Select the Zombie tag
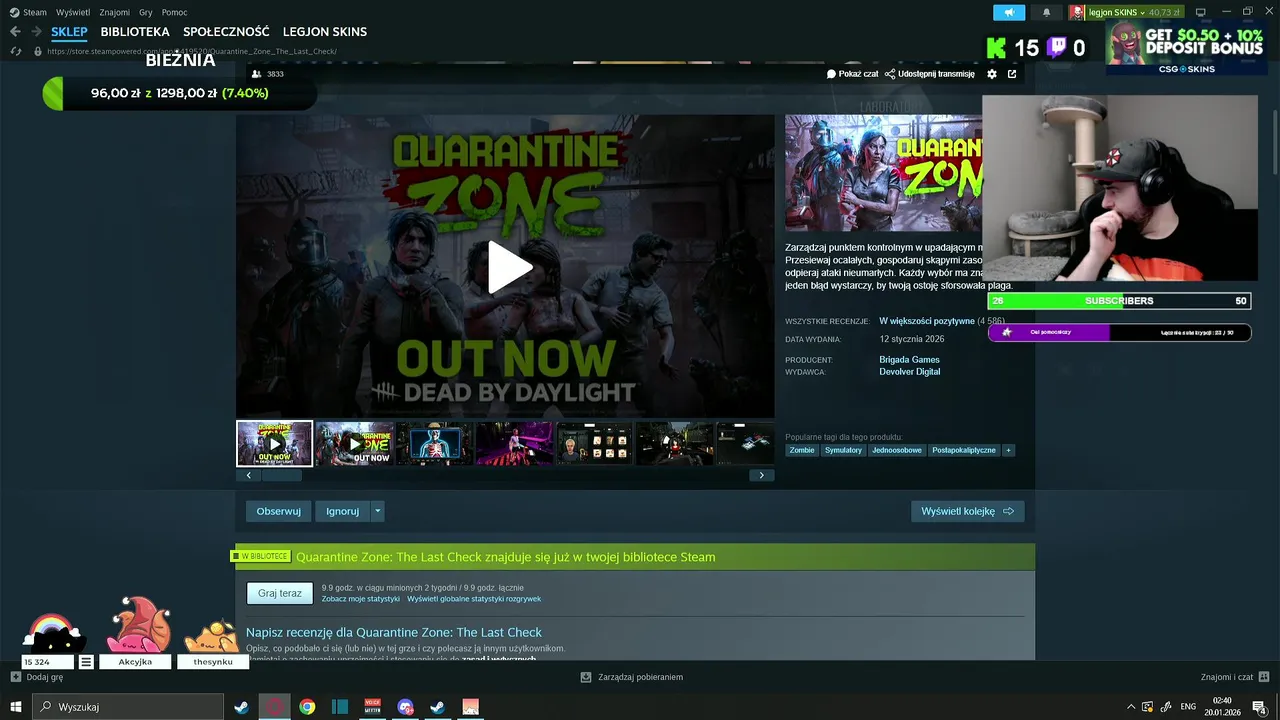 point(802,450)
